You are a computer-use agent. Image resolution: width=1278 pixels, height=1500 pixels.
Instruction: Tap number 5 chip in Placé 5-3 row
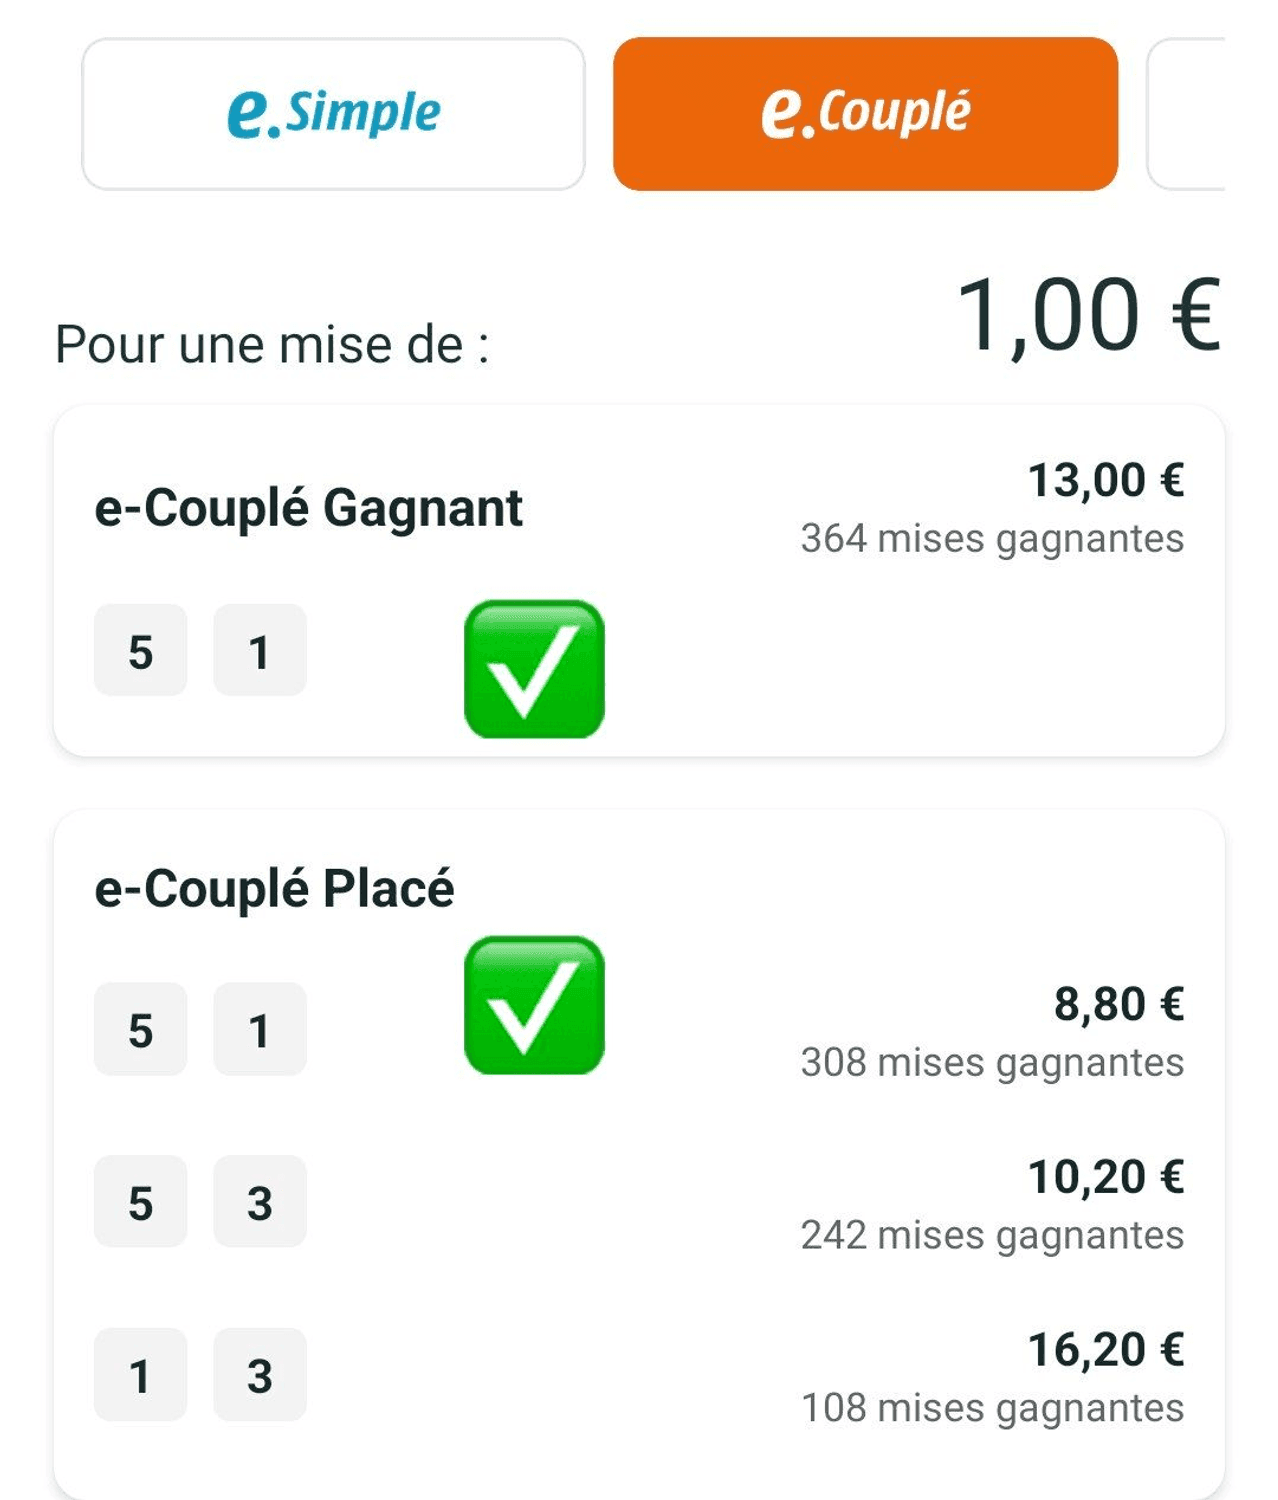coord(140,1201)
